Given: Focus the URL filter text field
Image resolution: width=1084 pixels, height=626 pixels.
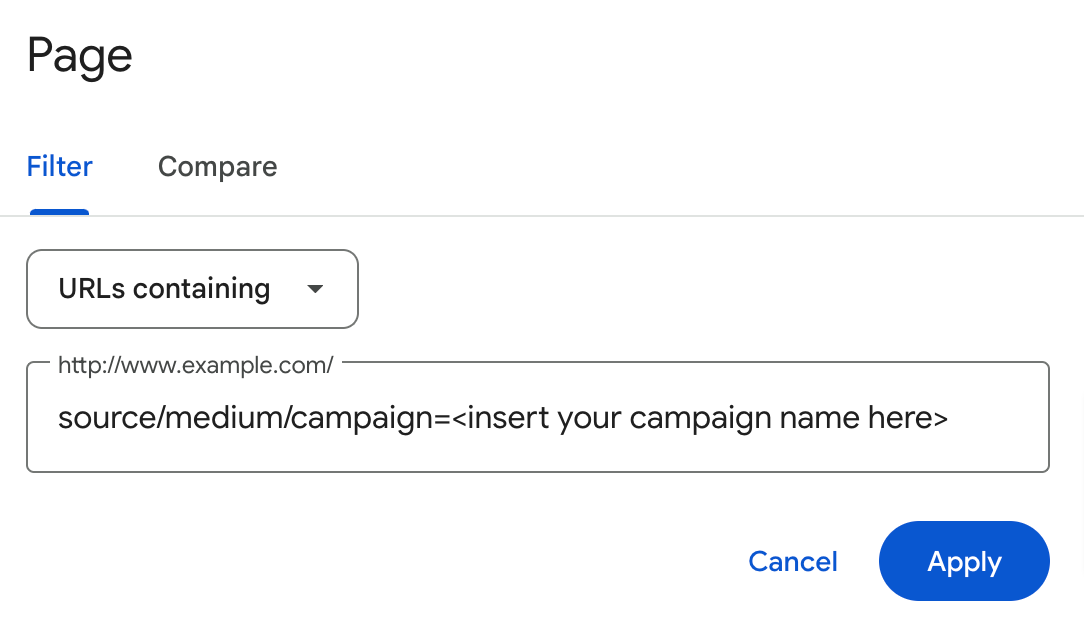Looking at the screenshot, I should tap(537, 417).
